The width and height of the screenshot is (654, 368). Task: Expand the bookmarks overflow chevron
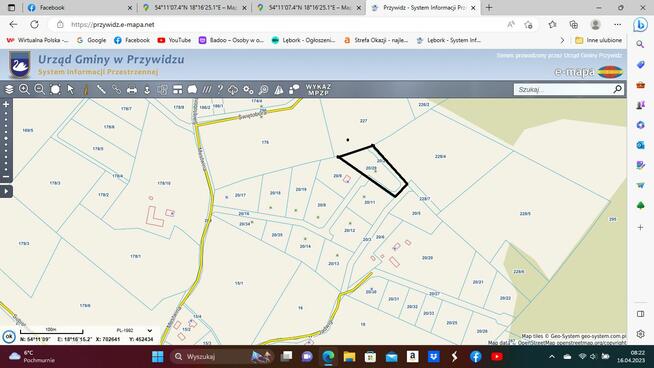tap(562, 40)
